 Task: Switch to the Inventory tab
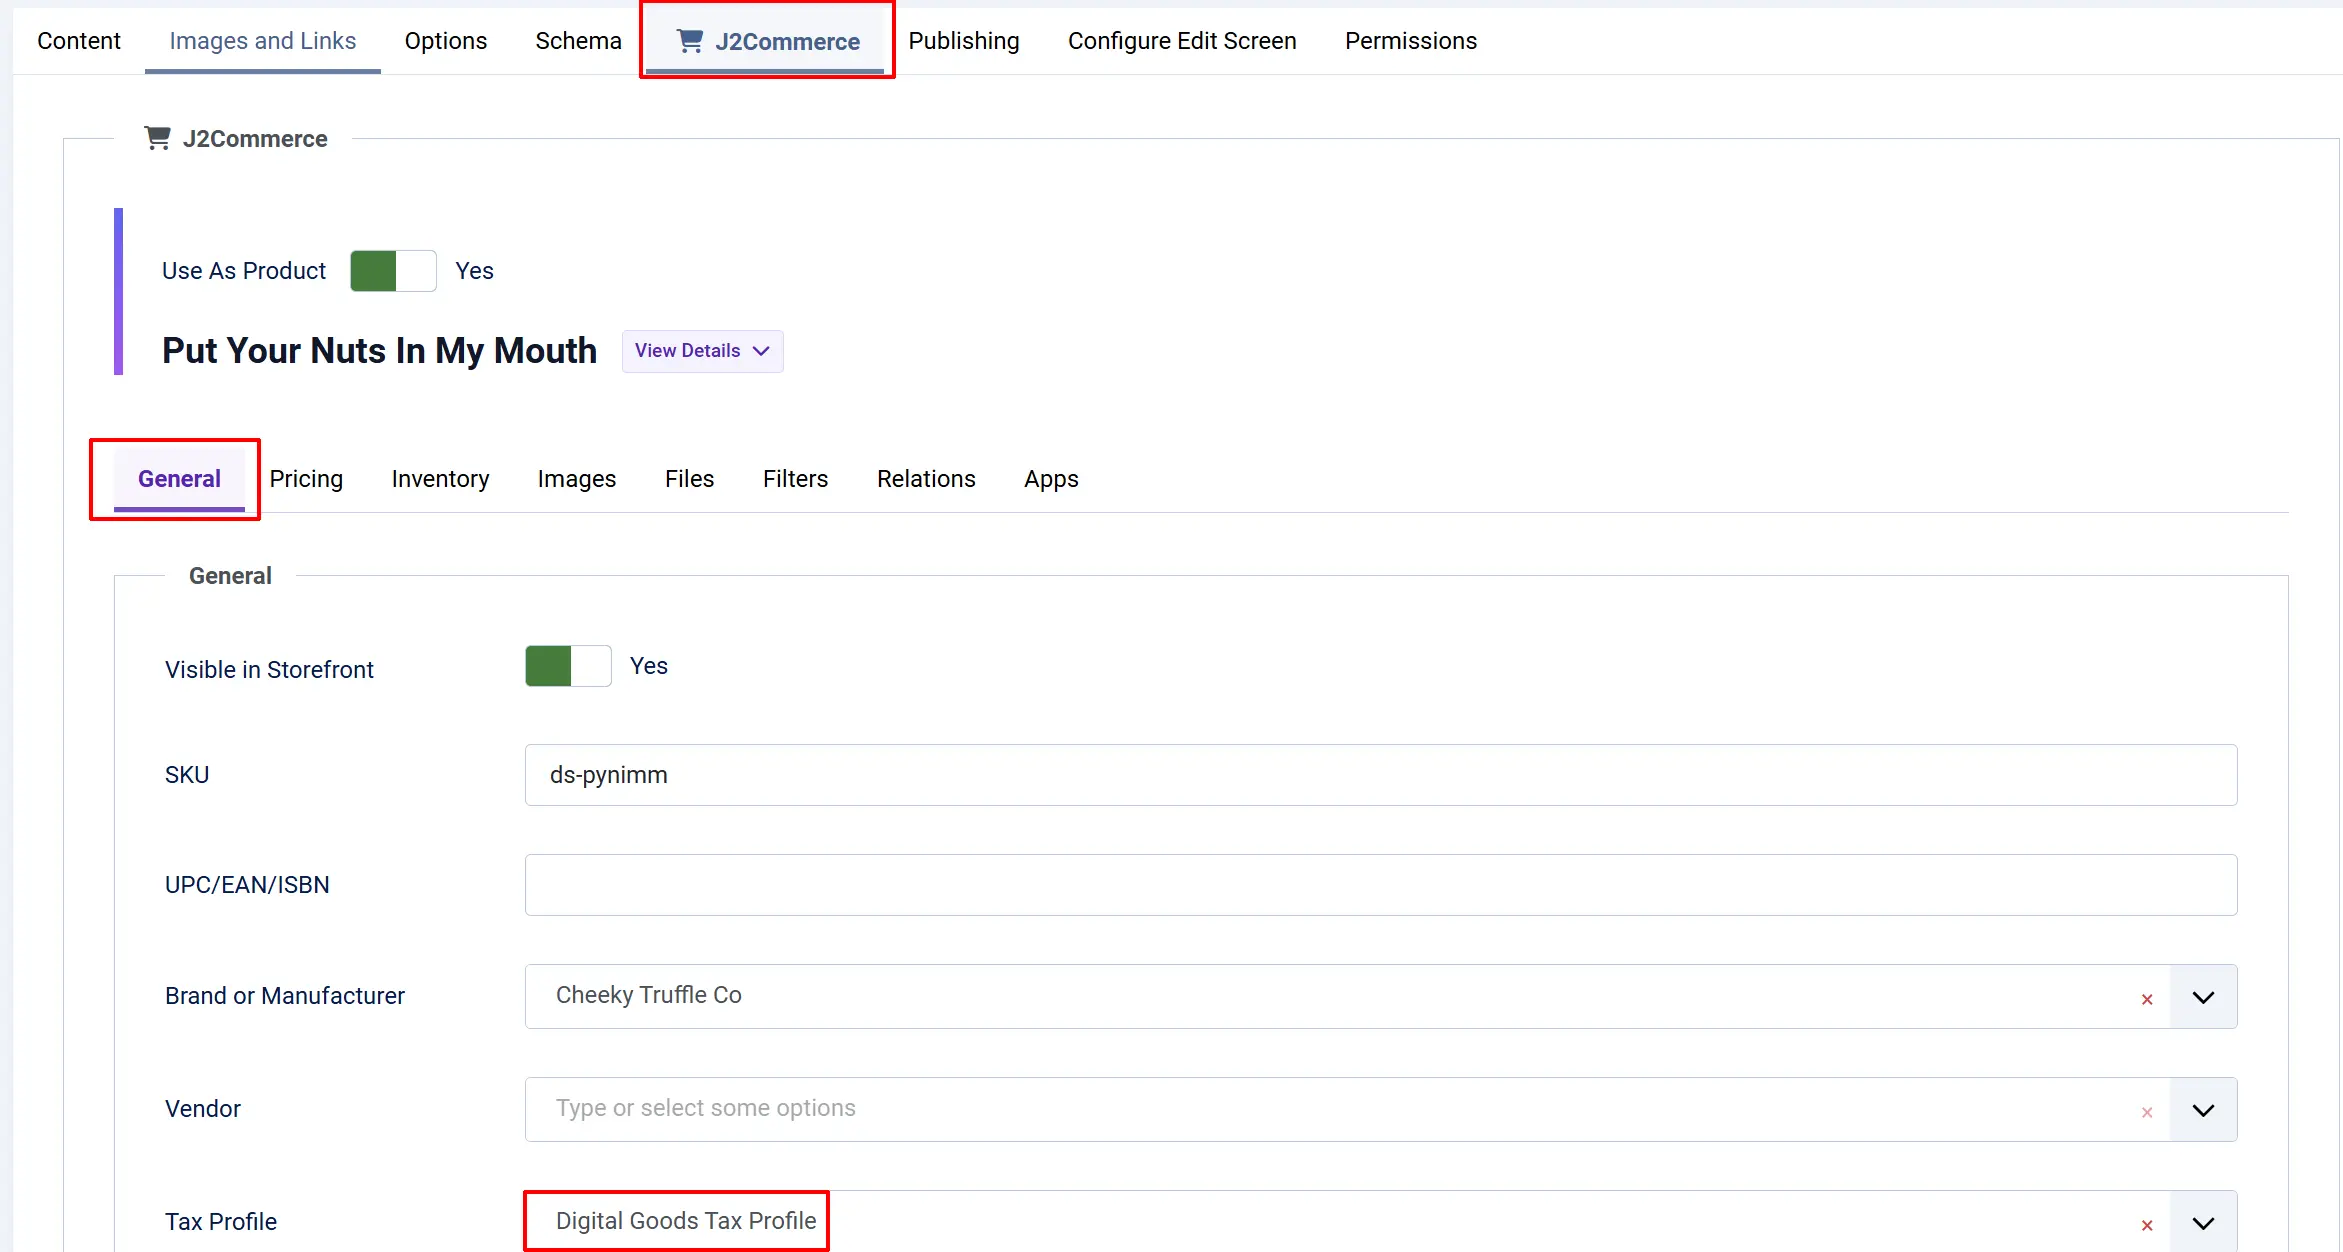[x=440, y=479]
